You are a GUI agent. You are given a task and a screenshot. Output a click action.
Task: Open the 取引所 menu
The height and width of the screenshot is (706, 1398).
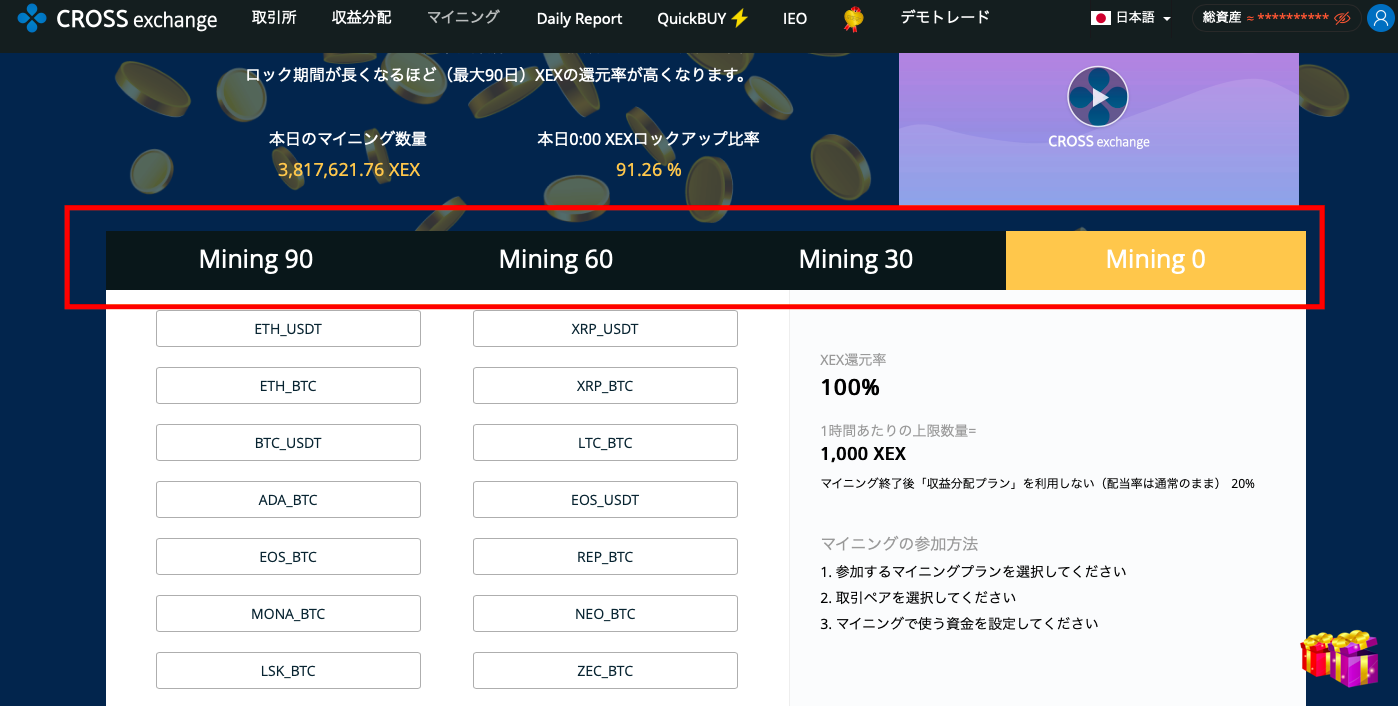pyautogui.click(x=273, y=17)
